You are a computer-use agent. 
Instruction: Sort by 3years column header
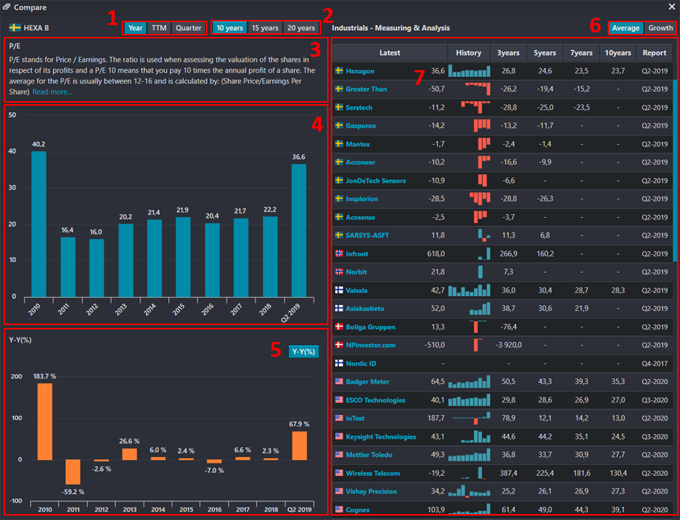click(x=508, y=52)
